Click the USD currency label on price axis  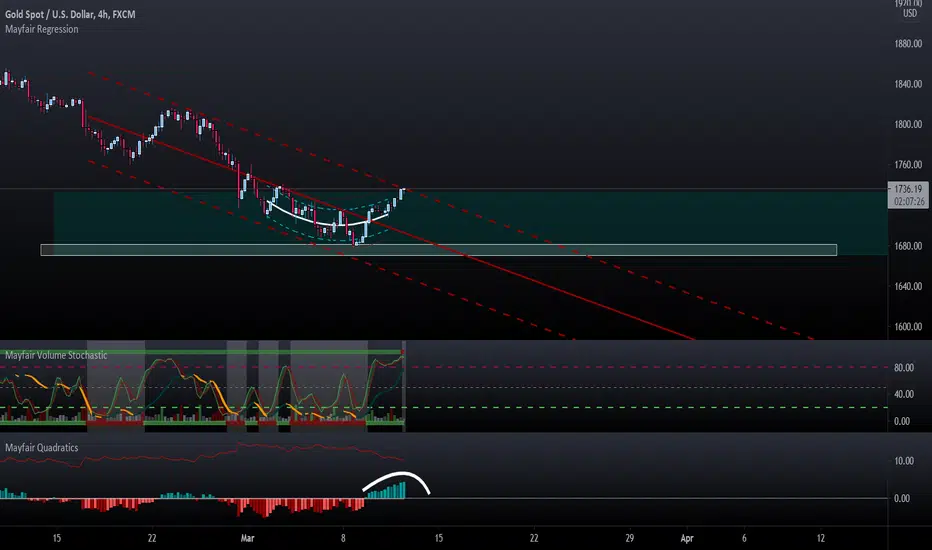(910, 14)
